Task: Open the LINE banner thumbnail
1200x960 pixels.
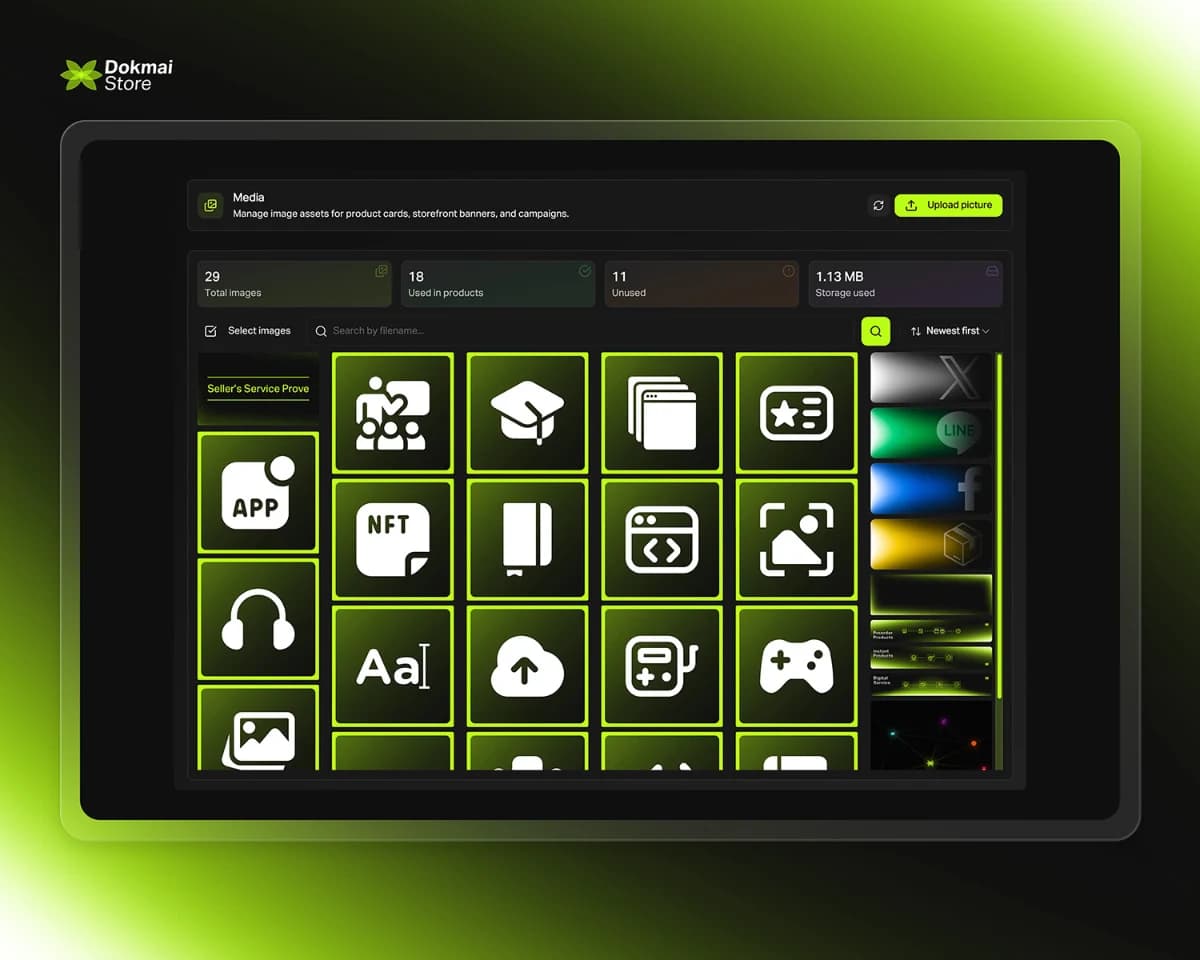Action: [x=930, y=432]
